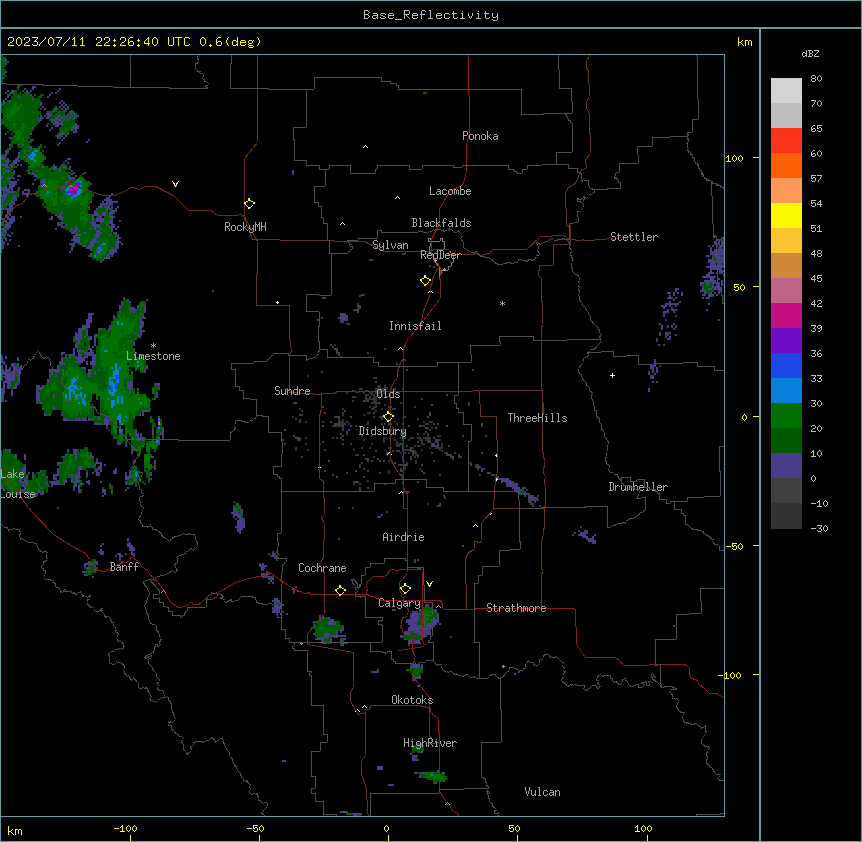The height and width of the screenshot is (842, 862).
Task: Click the Vulcan label
Action: coord(543,792)
